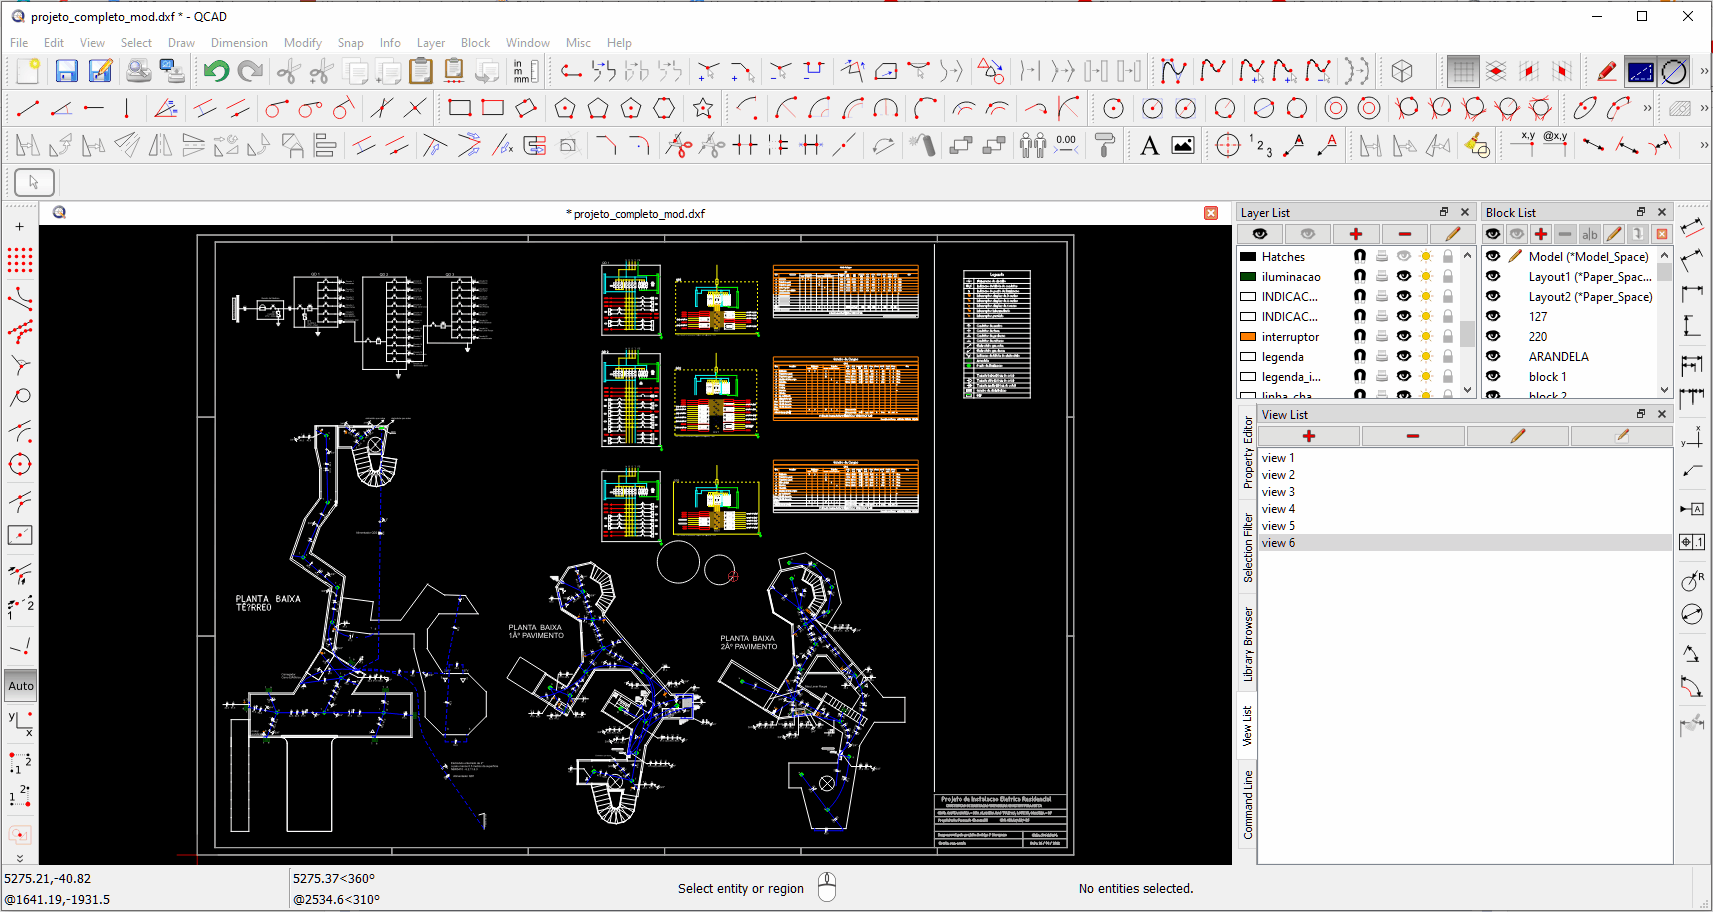This screenshot has height=912, width=1713.
Task: Toggle draft mode with the blue ruler icon
Action: click(1640, 71)
